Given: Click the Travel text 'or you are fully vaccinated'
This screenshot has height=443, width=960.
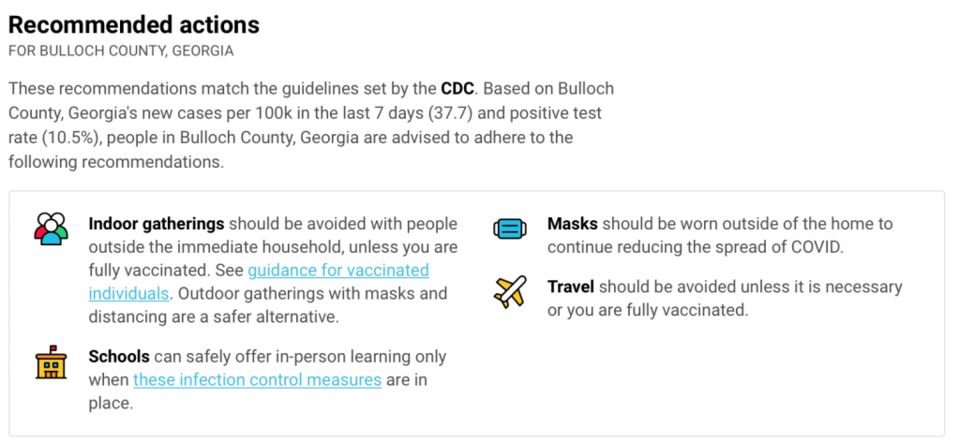Looking at the screenshot, I should (648, 310).
